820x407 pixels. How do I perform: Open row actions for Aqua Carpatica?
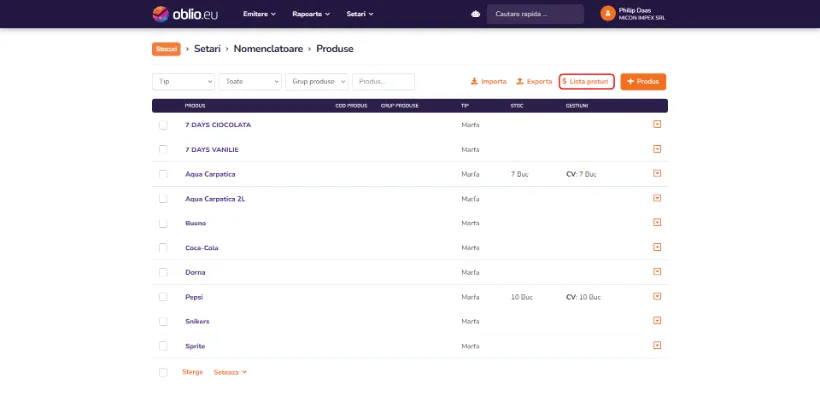(x=657, y=174)
